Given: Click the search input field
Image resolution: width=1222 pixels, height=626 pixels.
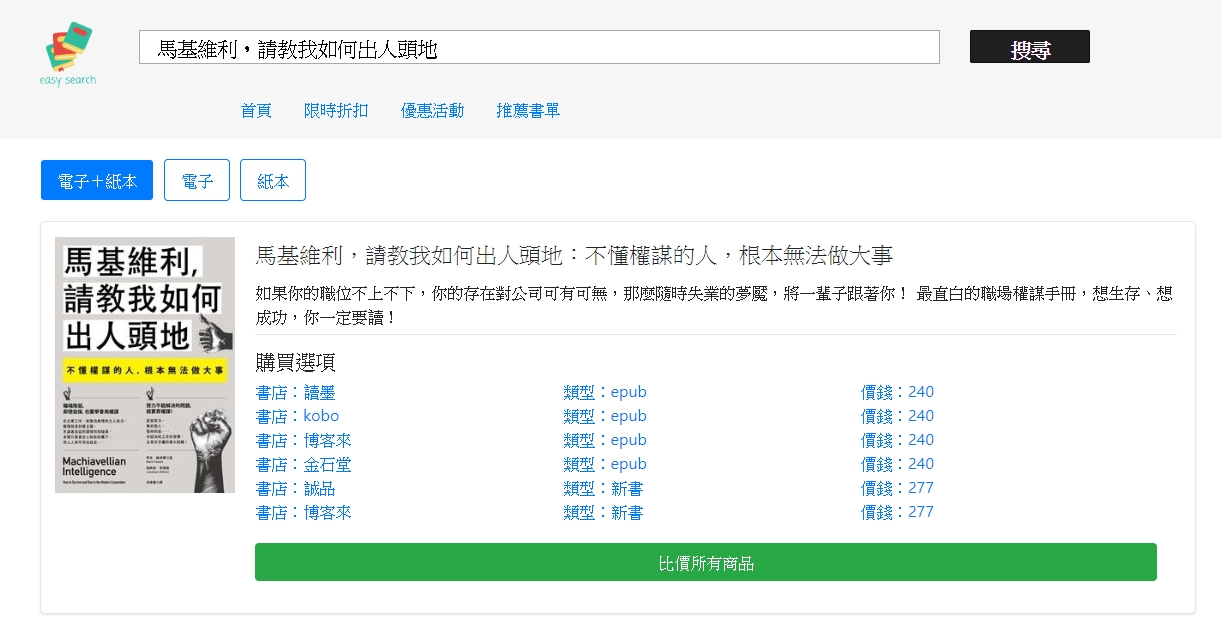Looking at the screenshot, I should [539, 48].
